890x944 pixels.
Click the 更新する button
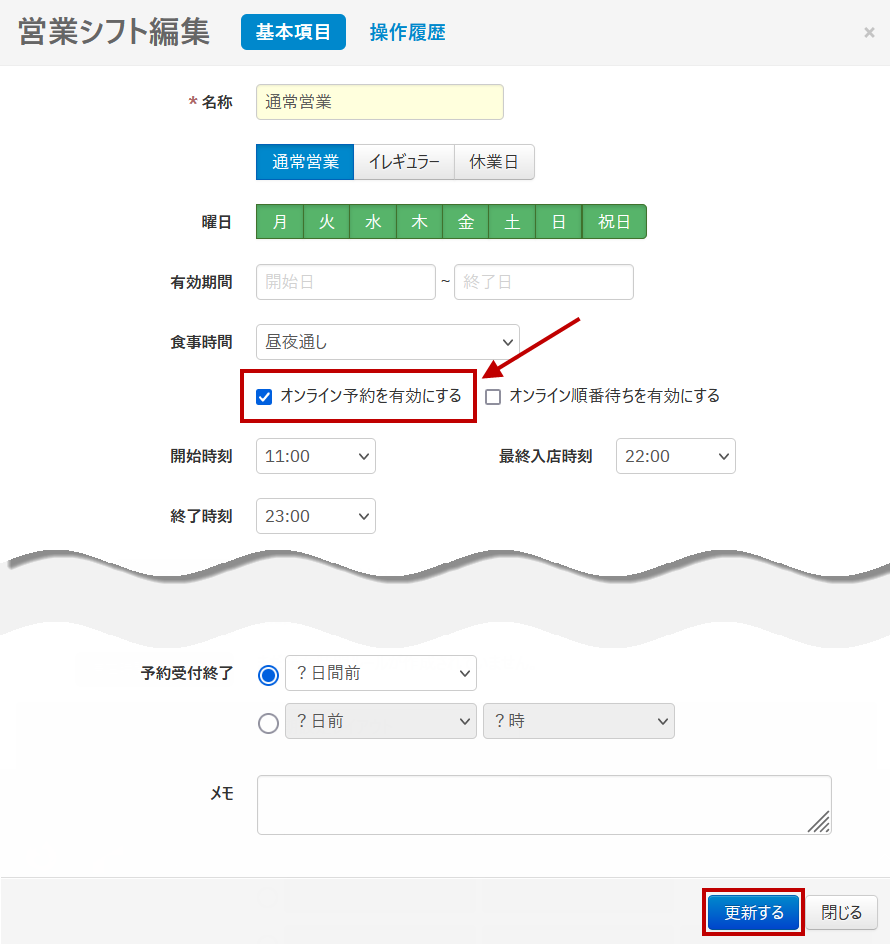[753, 913]
